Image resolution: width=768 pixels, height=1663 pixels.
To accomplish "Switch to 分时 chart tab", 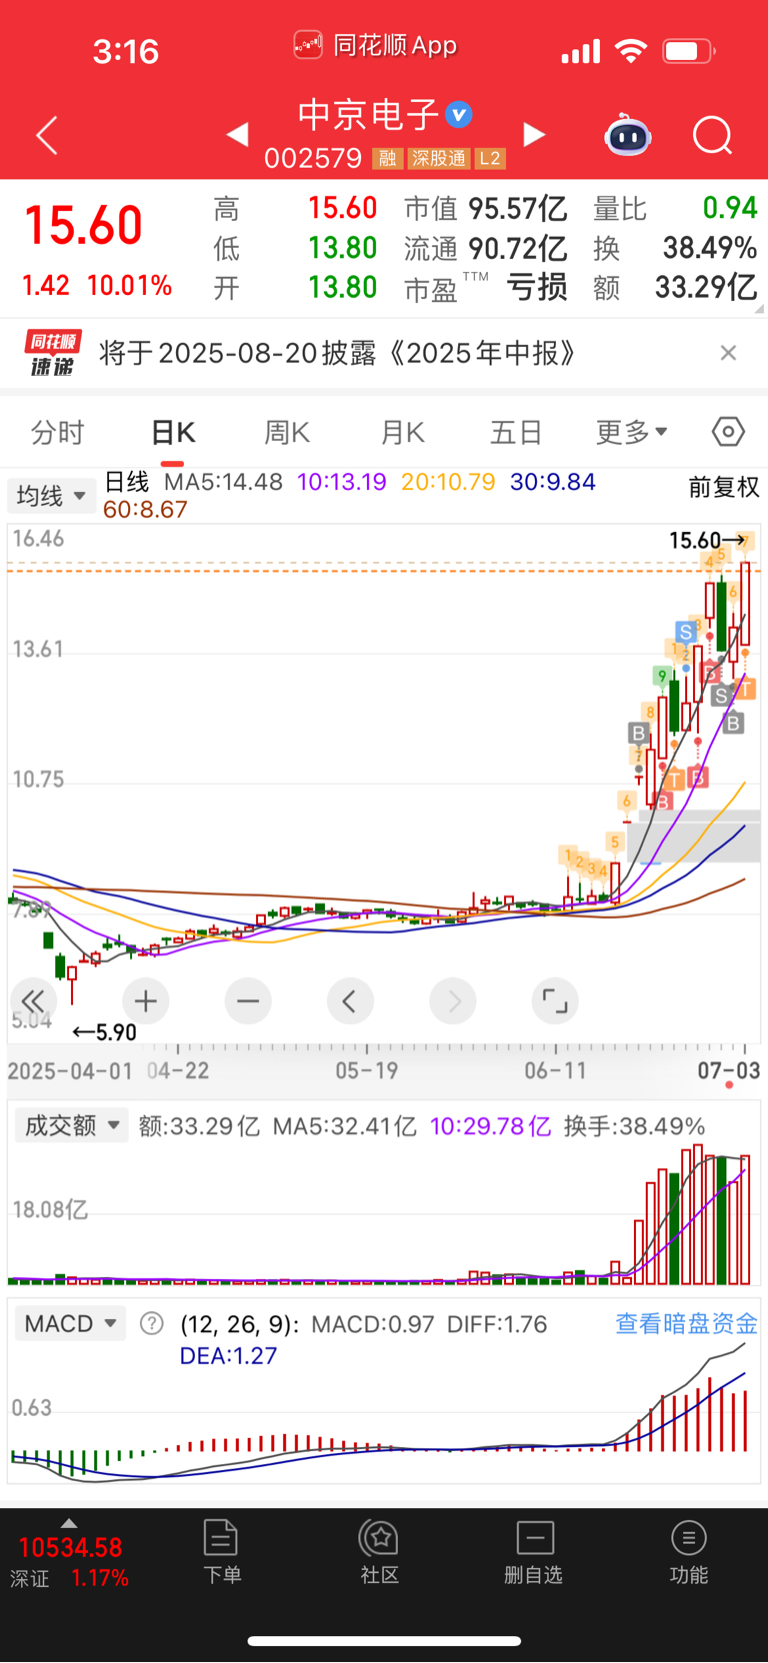I will coord(58,432).
